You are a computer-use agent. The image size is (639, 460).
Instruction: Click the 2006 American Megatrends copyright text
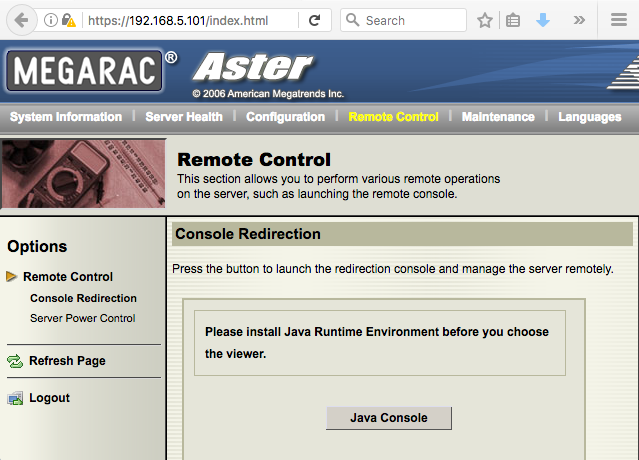point(268,94)
